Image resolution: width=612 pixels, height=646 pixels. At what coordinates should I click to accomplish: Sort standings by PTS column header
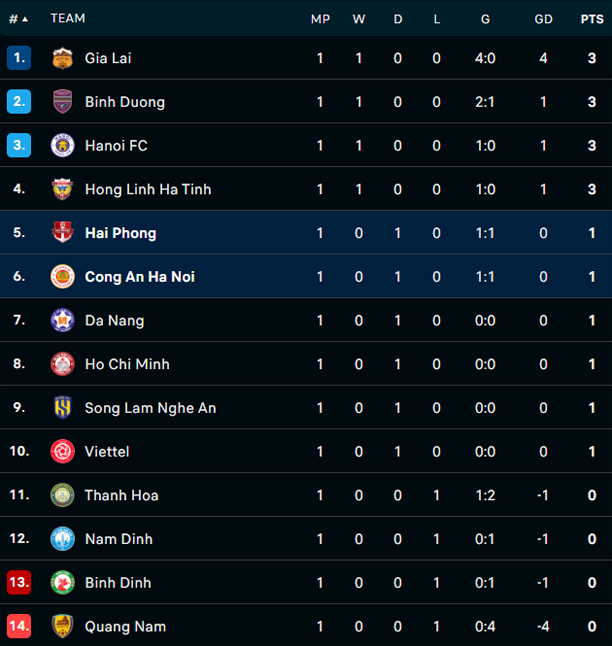pos(591,18)
